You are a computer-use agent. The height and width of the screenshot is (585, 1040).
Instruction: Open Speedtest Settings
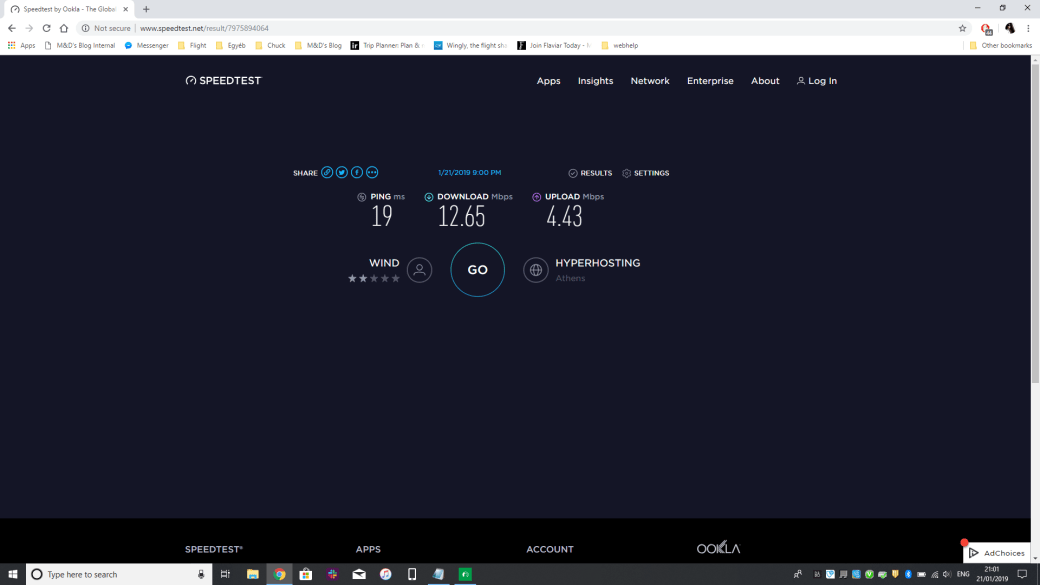click(x=645, y=173)
